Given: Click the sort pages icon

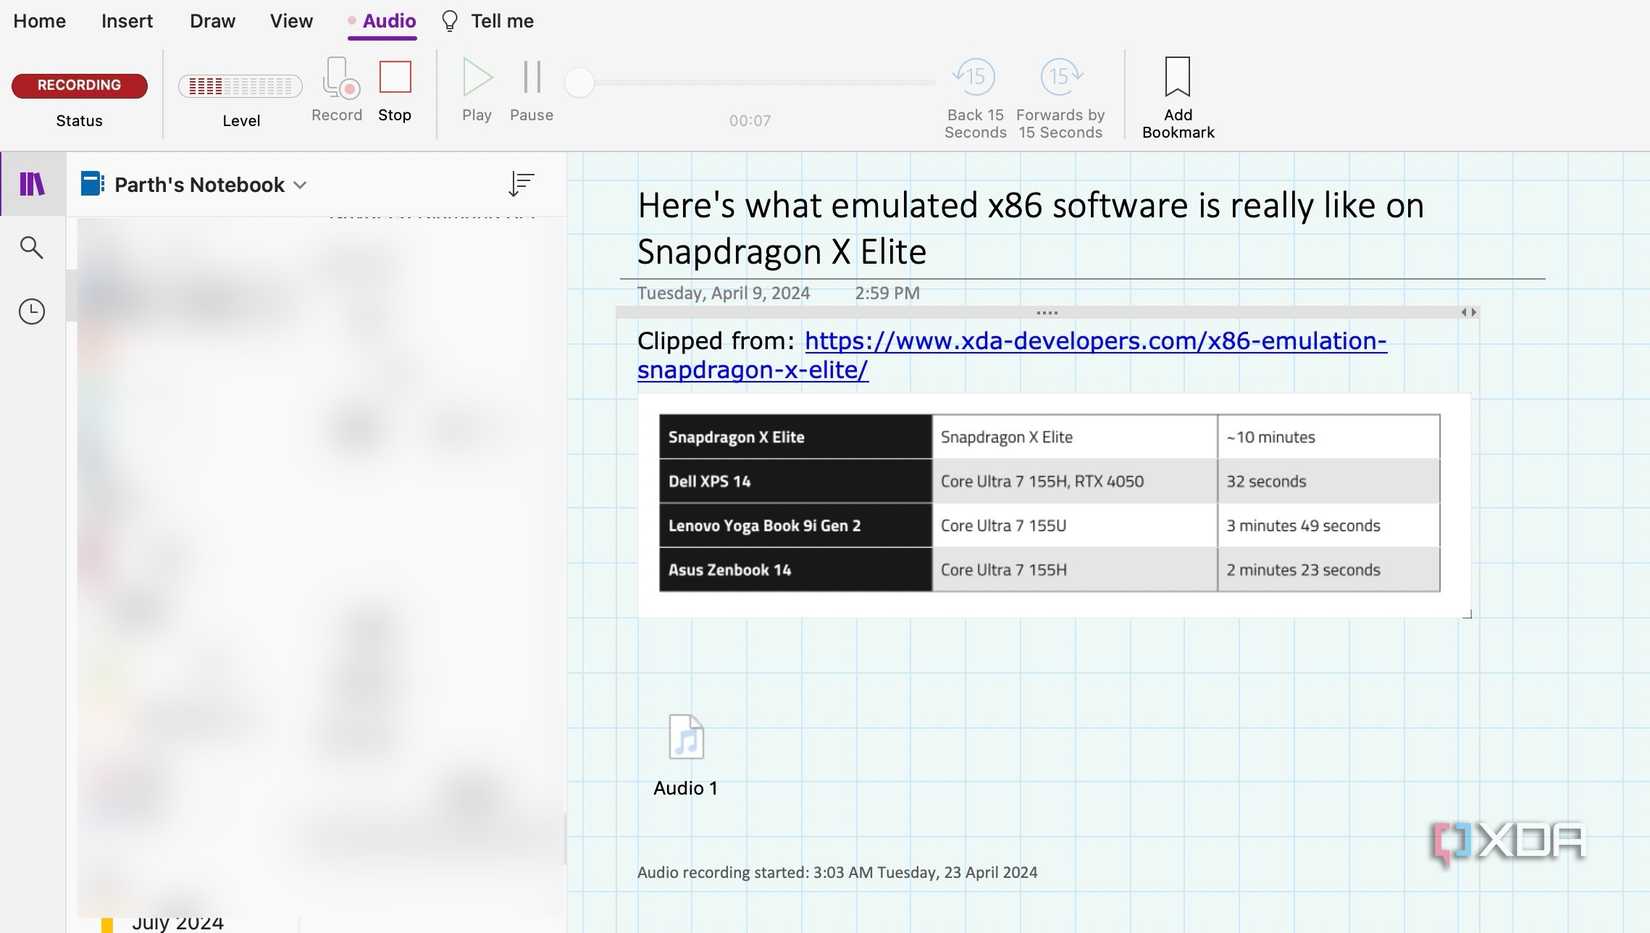Looking at the screenshot, I should point(521,184).
